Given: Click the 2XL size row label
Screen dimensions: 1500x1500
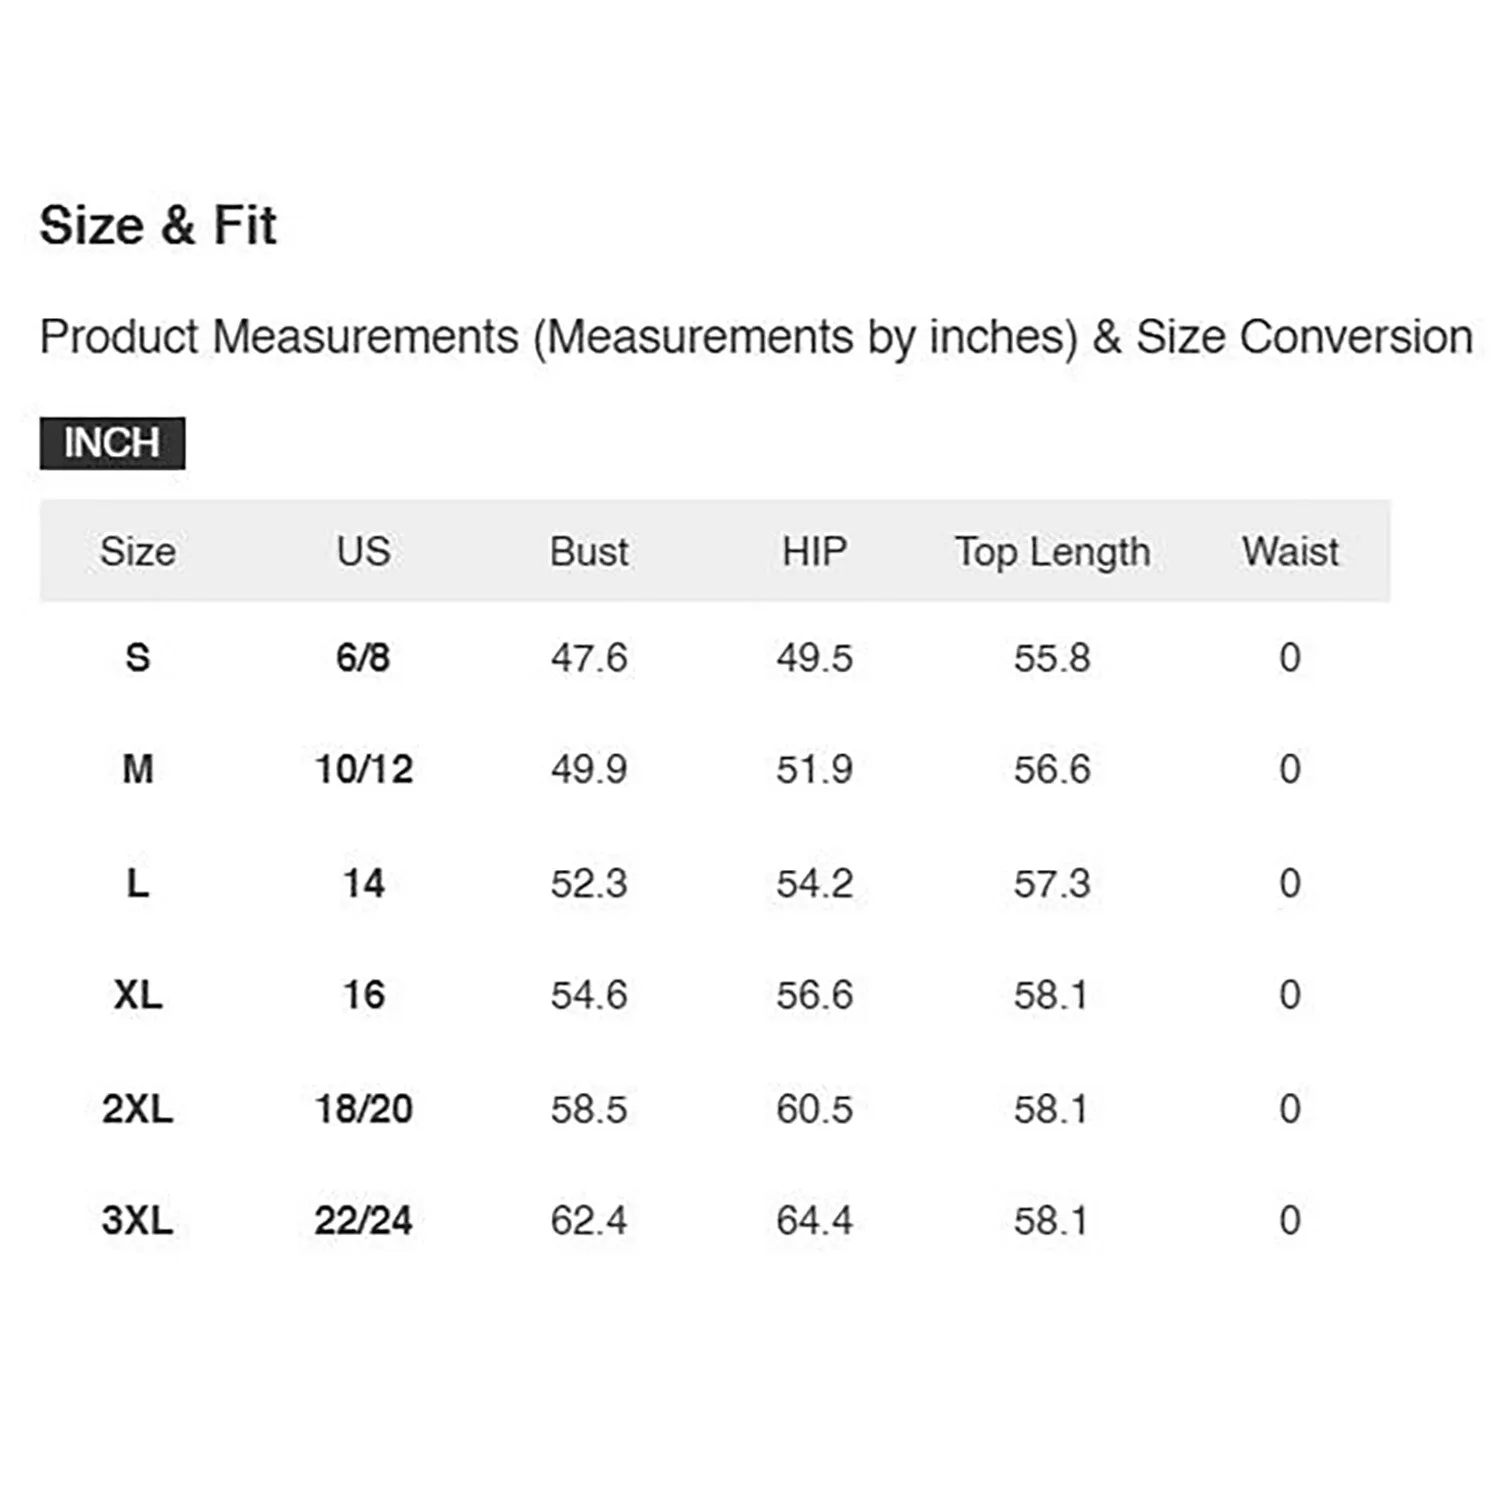Looking at the screenshot, I should (x=138, y=1109).
